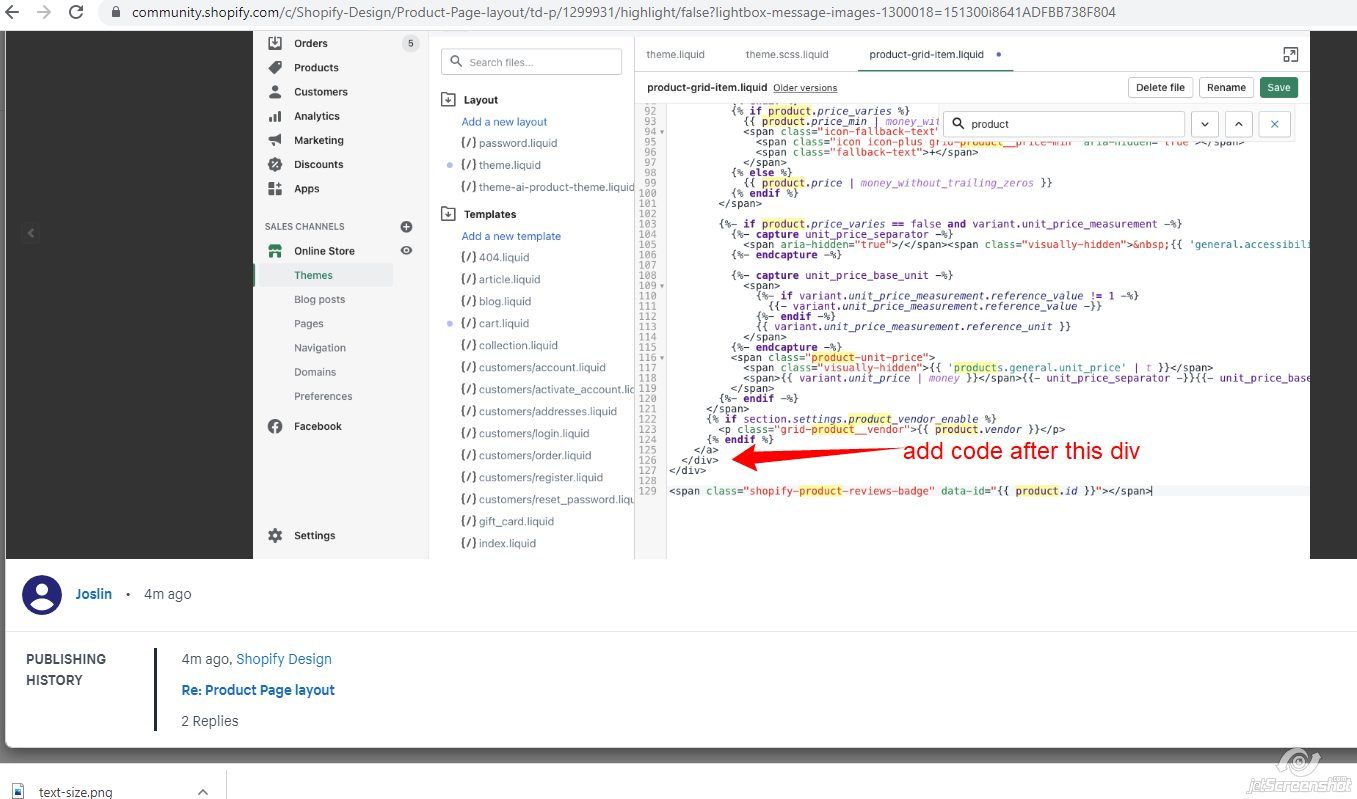
Task: Expand editor to fullscreen icon
Action: [x=1290, y=55]
